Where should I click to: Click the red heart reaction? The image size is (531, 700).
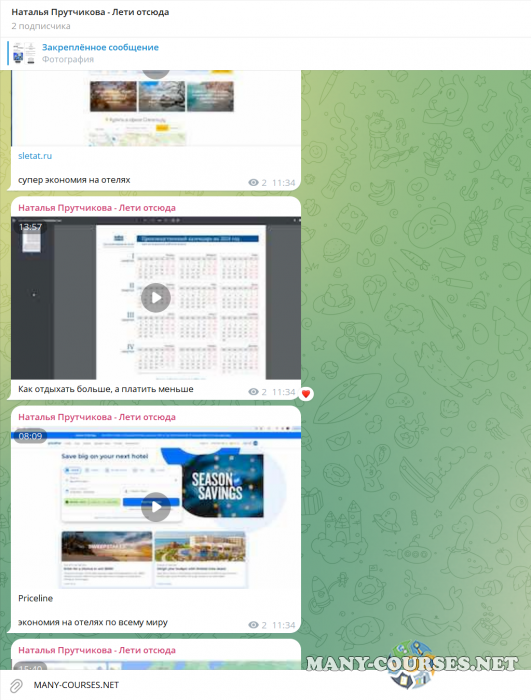click(x=306, y=394)
